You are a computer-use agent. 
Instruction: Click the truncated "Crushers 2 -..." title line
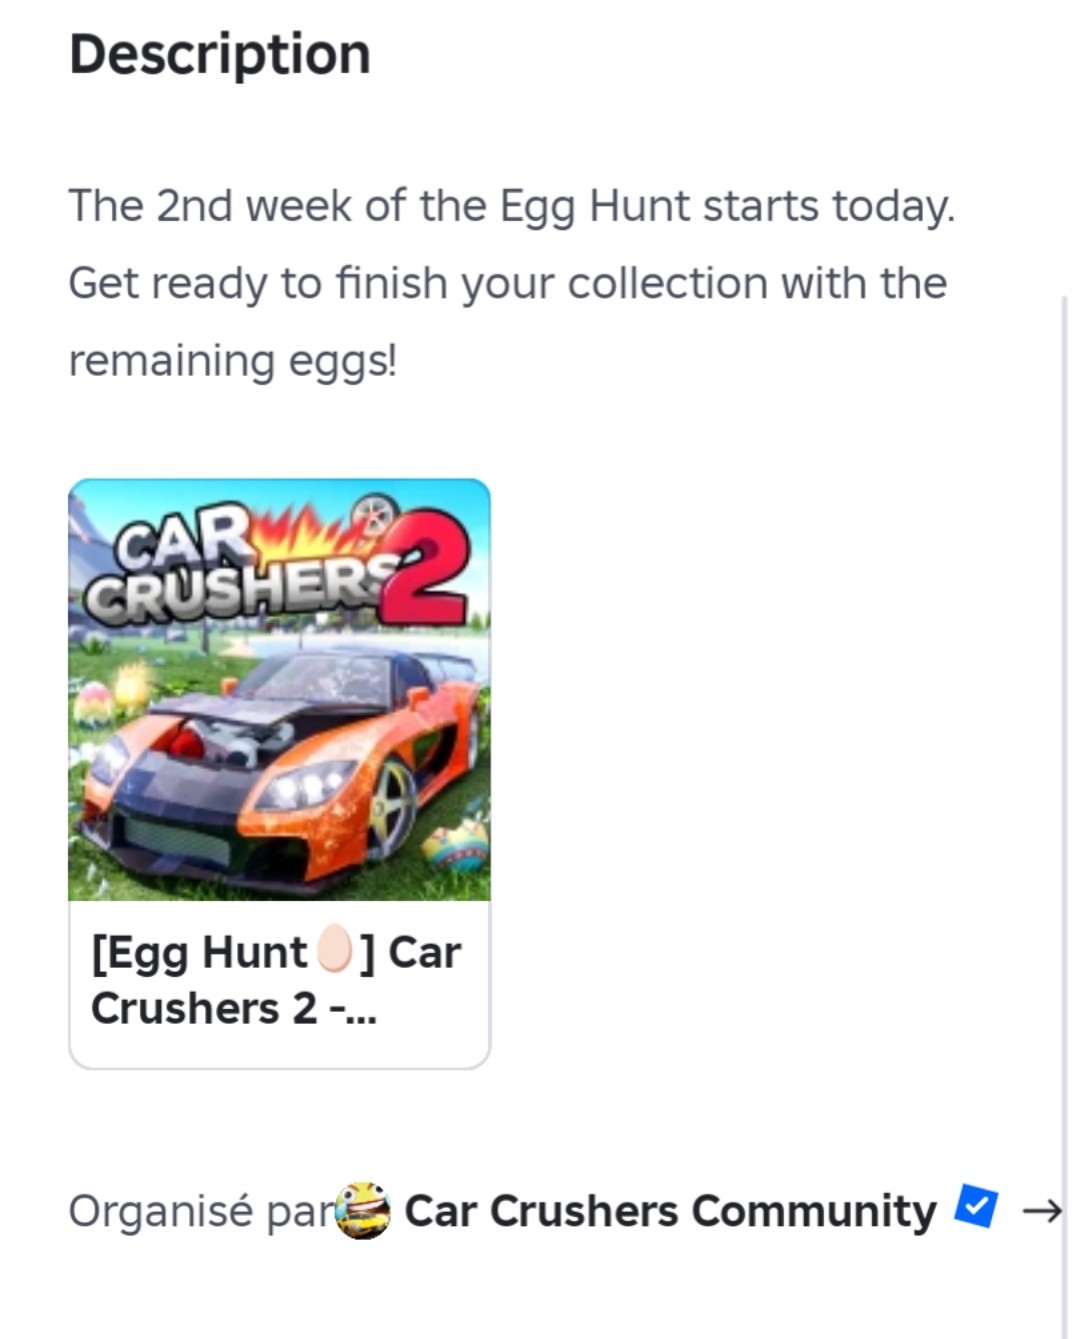tap(234, 1009)
